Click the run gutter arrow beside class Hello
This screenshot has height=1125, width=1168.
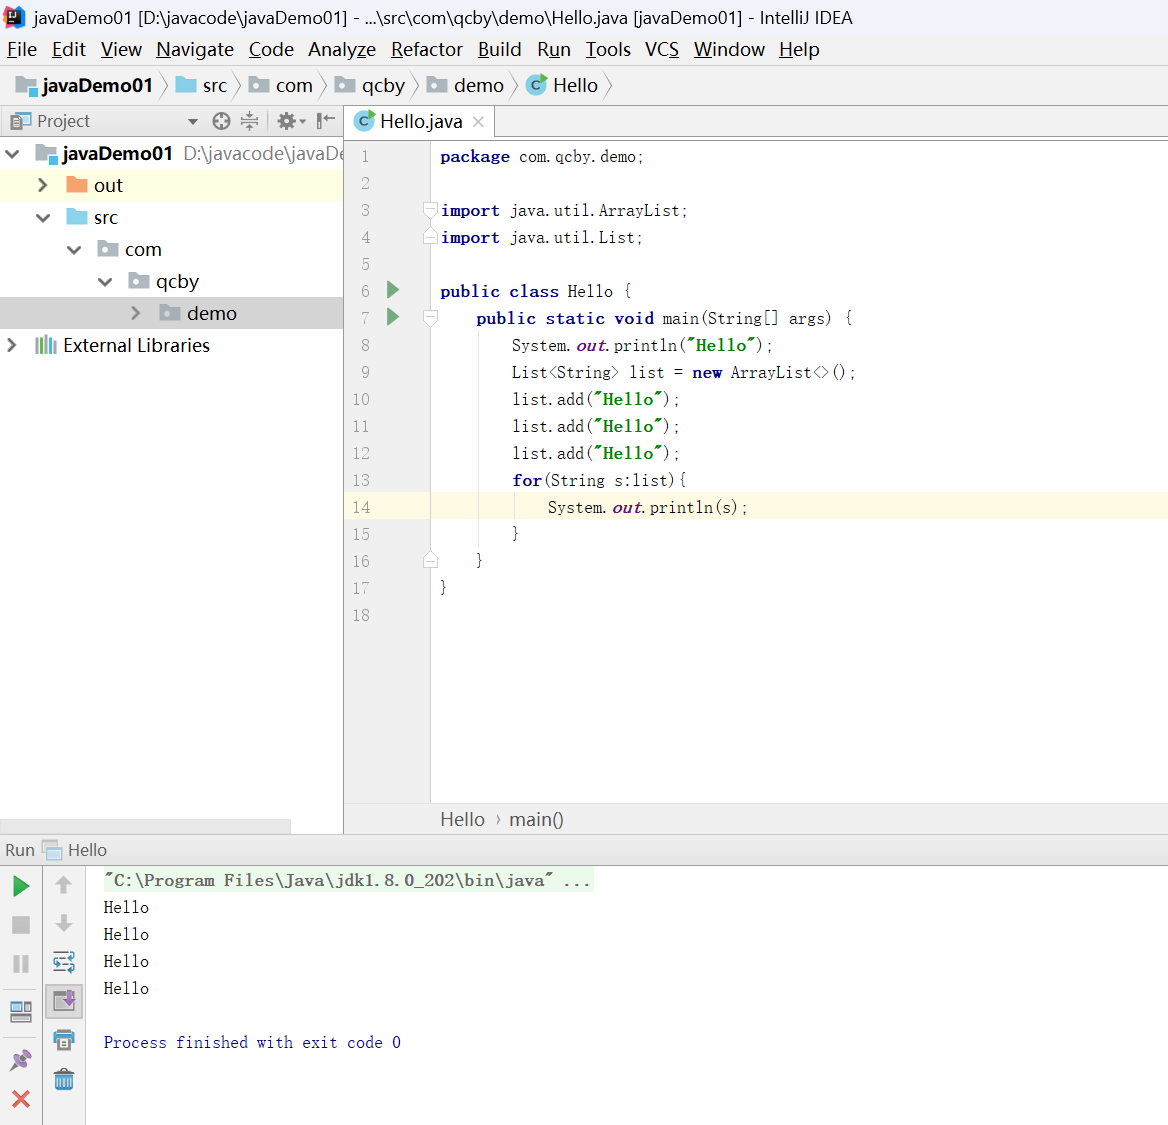pyautogui.click(x=393, y=290)
